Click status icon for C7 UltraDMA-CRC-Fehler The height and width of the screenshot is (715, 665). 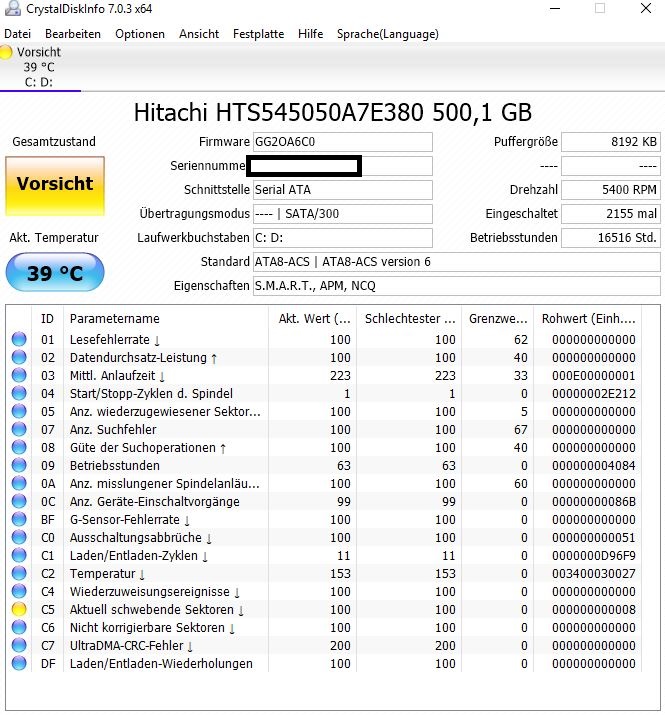pyautogui.click(x=19, y=645)
